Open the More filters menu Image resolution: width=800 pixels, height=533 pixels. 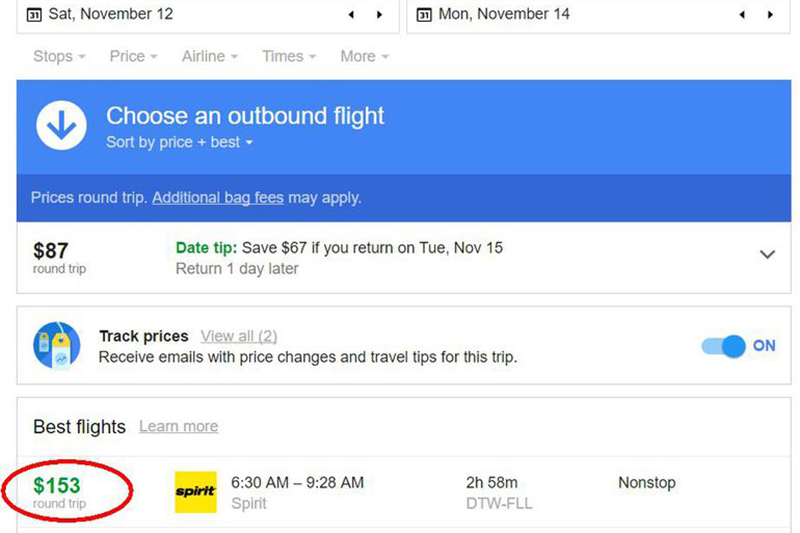pos(364,57)
